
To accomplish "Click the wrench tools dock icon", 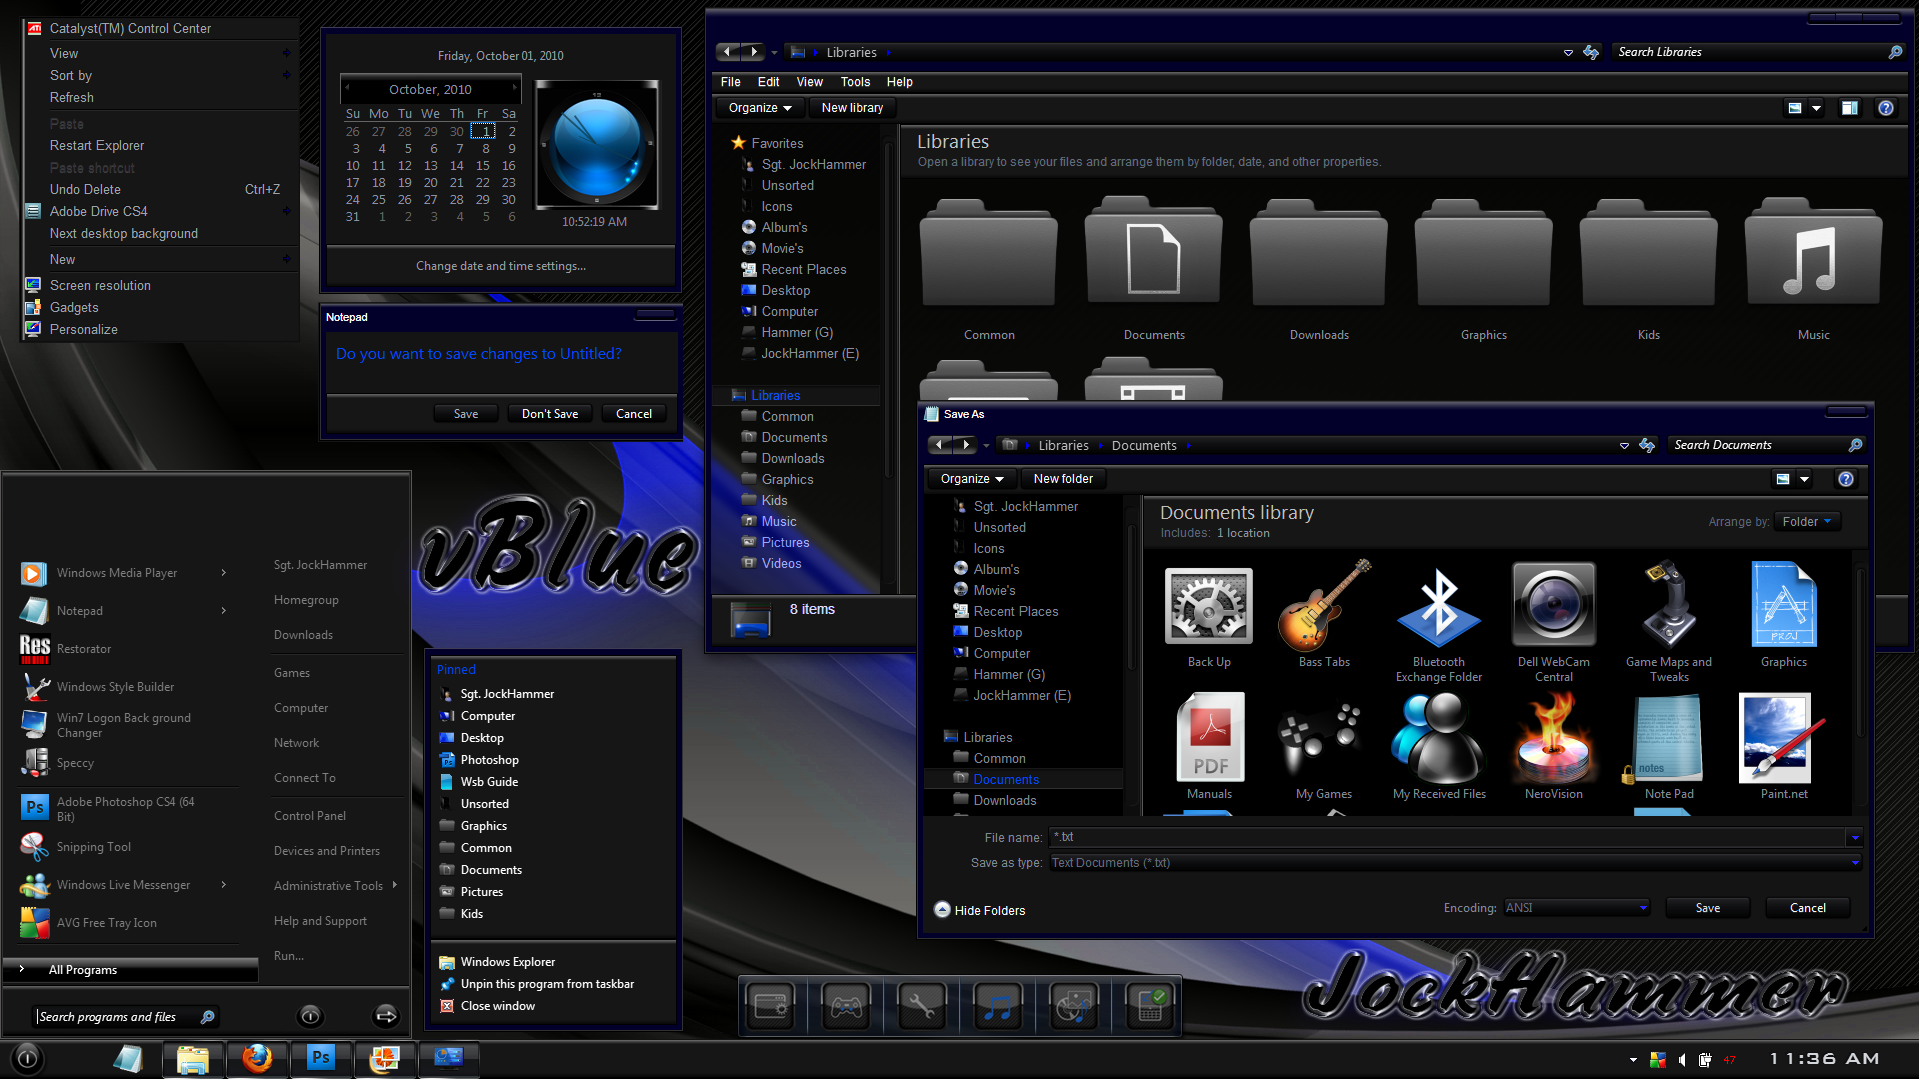I will click(x=922, y=1007).
